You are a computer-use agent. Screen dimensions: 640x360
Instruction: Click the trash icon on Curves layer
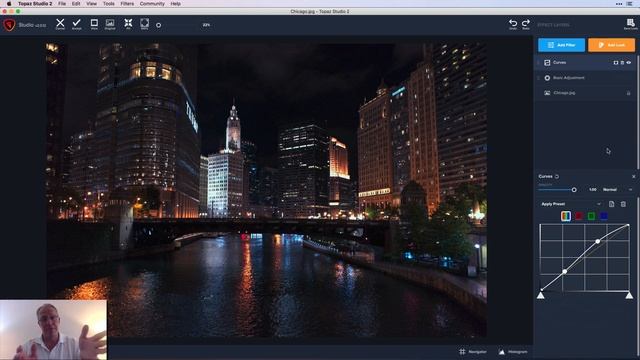click(x=622, y=62)
